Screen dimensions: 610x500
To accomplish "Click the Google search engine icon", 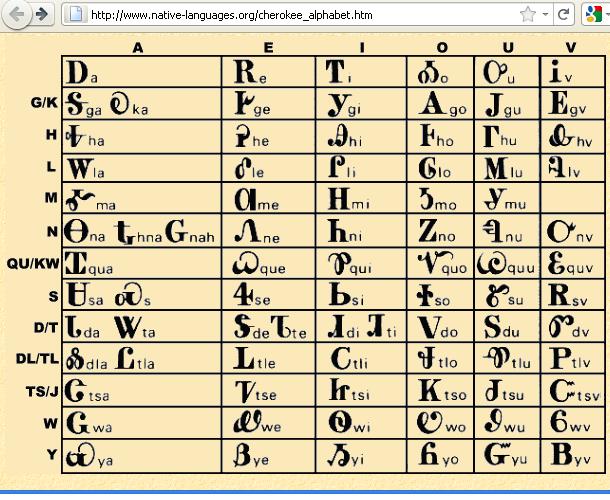I will [594, 14].
